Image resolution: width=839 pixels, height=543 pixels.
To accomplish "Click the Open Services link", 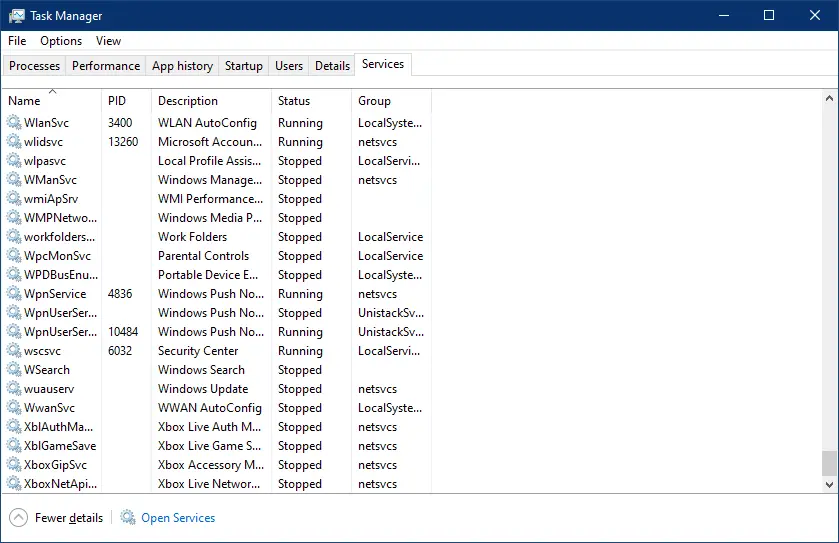I will coord(178,518).
